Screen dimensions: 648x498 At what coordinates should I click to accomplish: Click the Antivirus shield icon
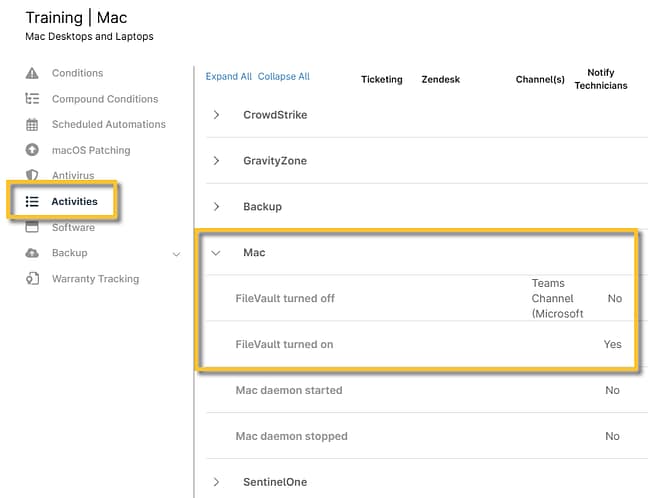point(32,176)
